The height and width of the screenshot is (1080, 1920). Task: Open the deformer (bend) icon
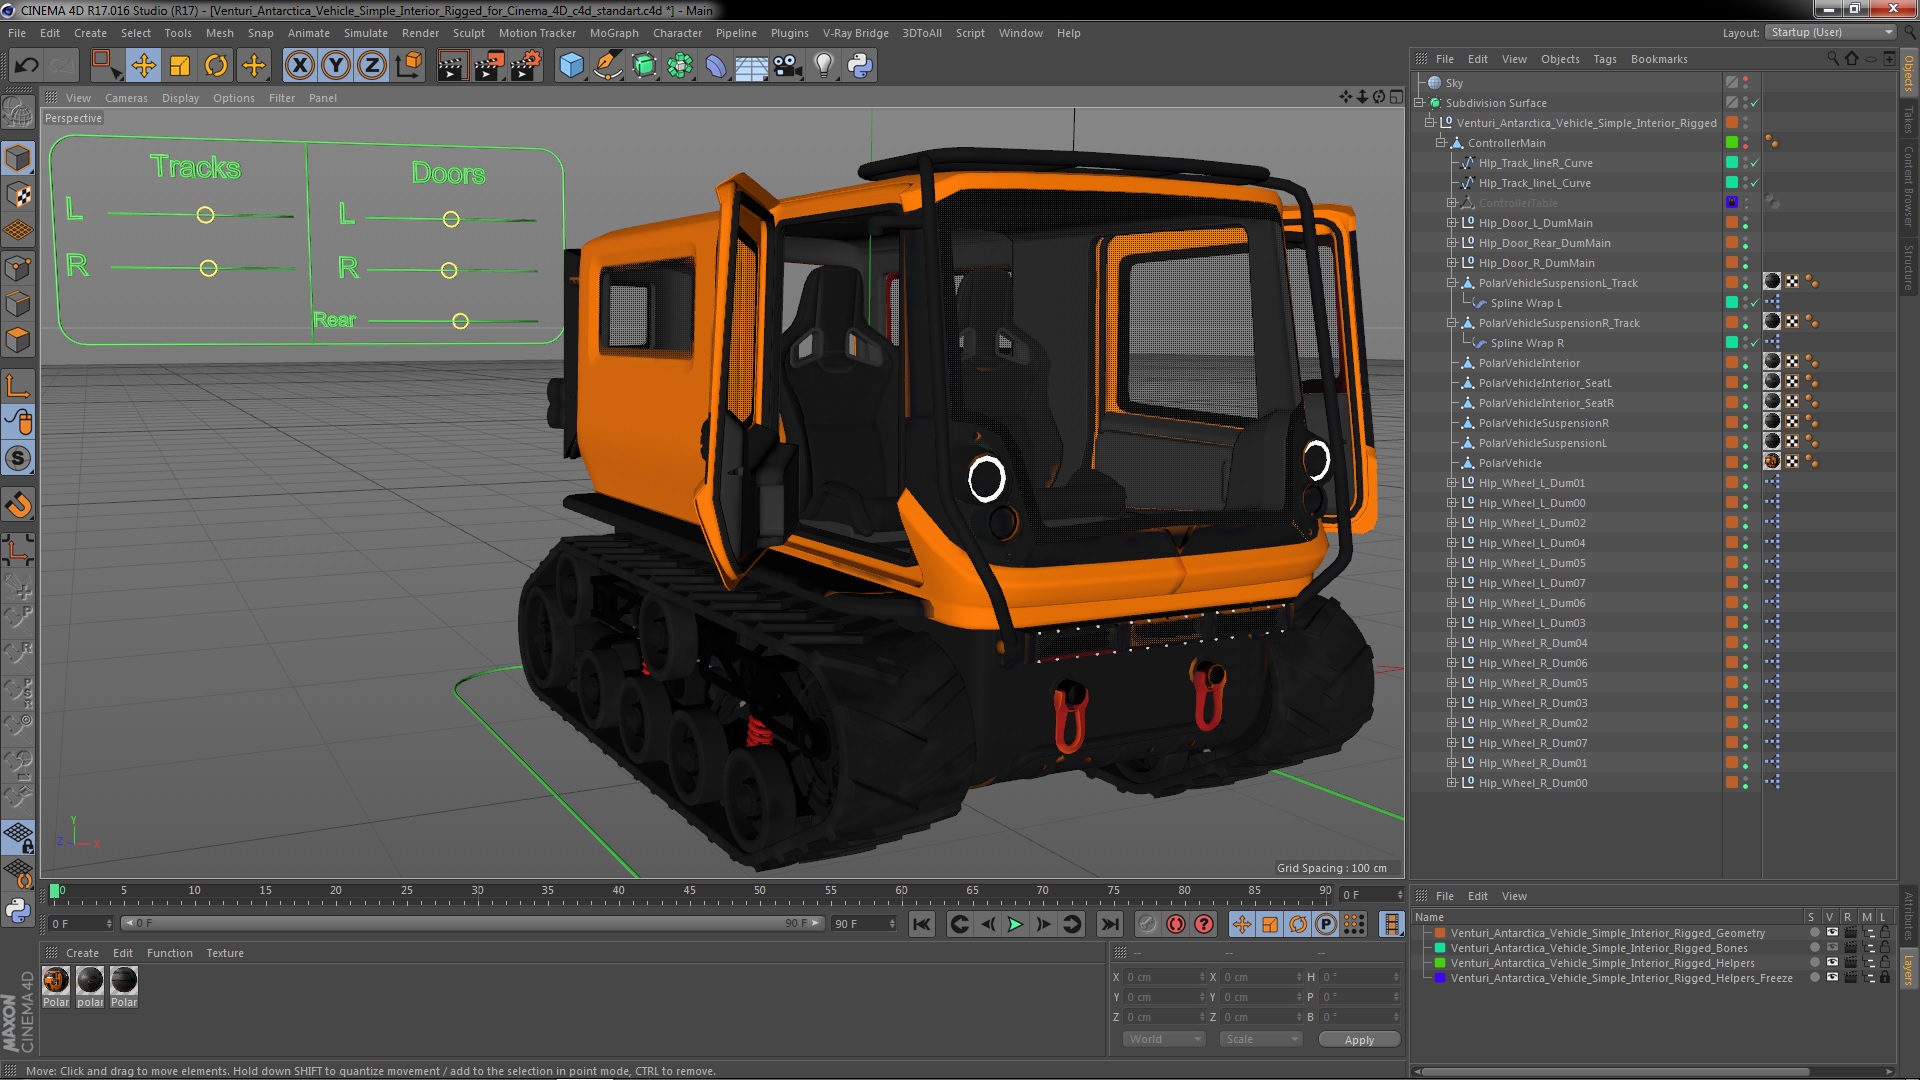click(716, 66)
